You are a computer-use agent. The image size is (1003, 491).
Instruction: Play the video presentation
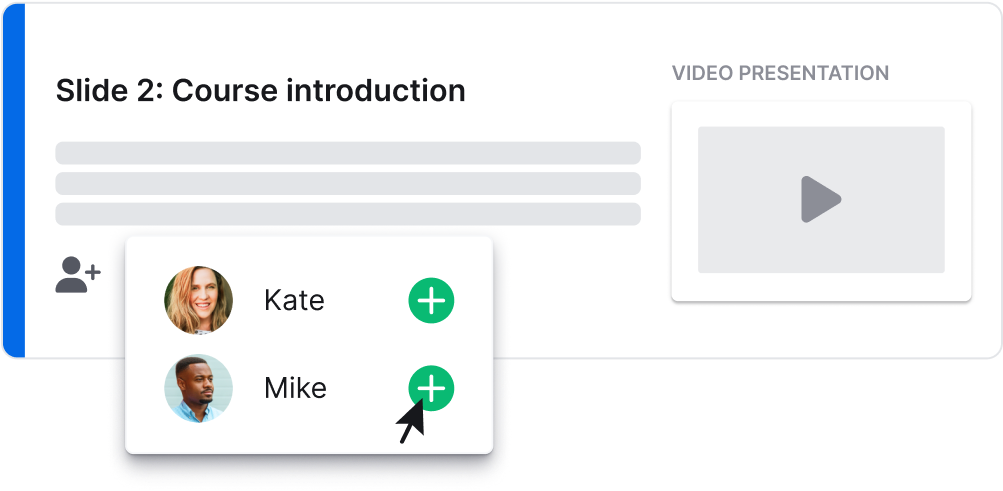point(821,199)
